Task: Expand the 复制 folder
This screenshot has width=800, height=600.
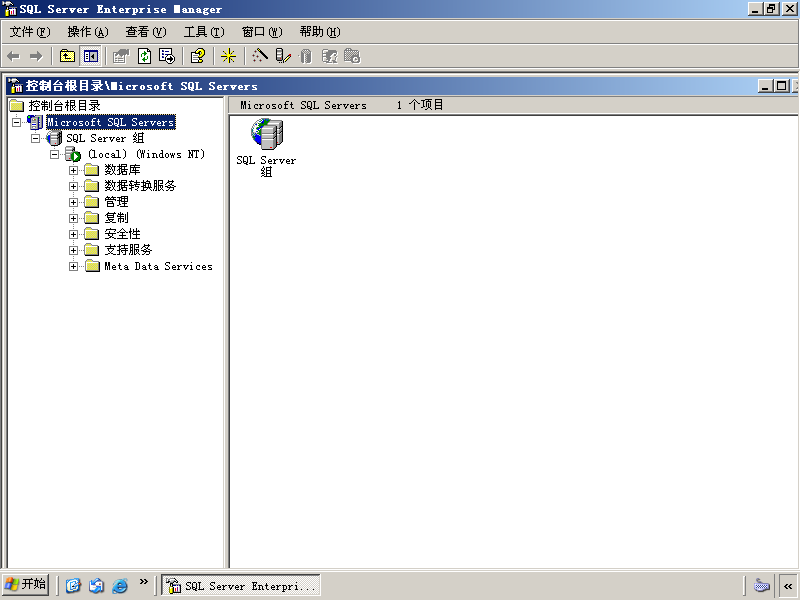Action: (x=73, y=218)
